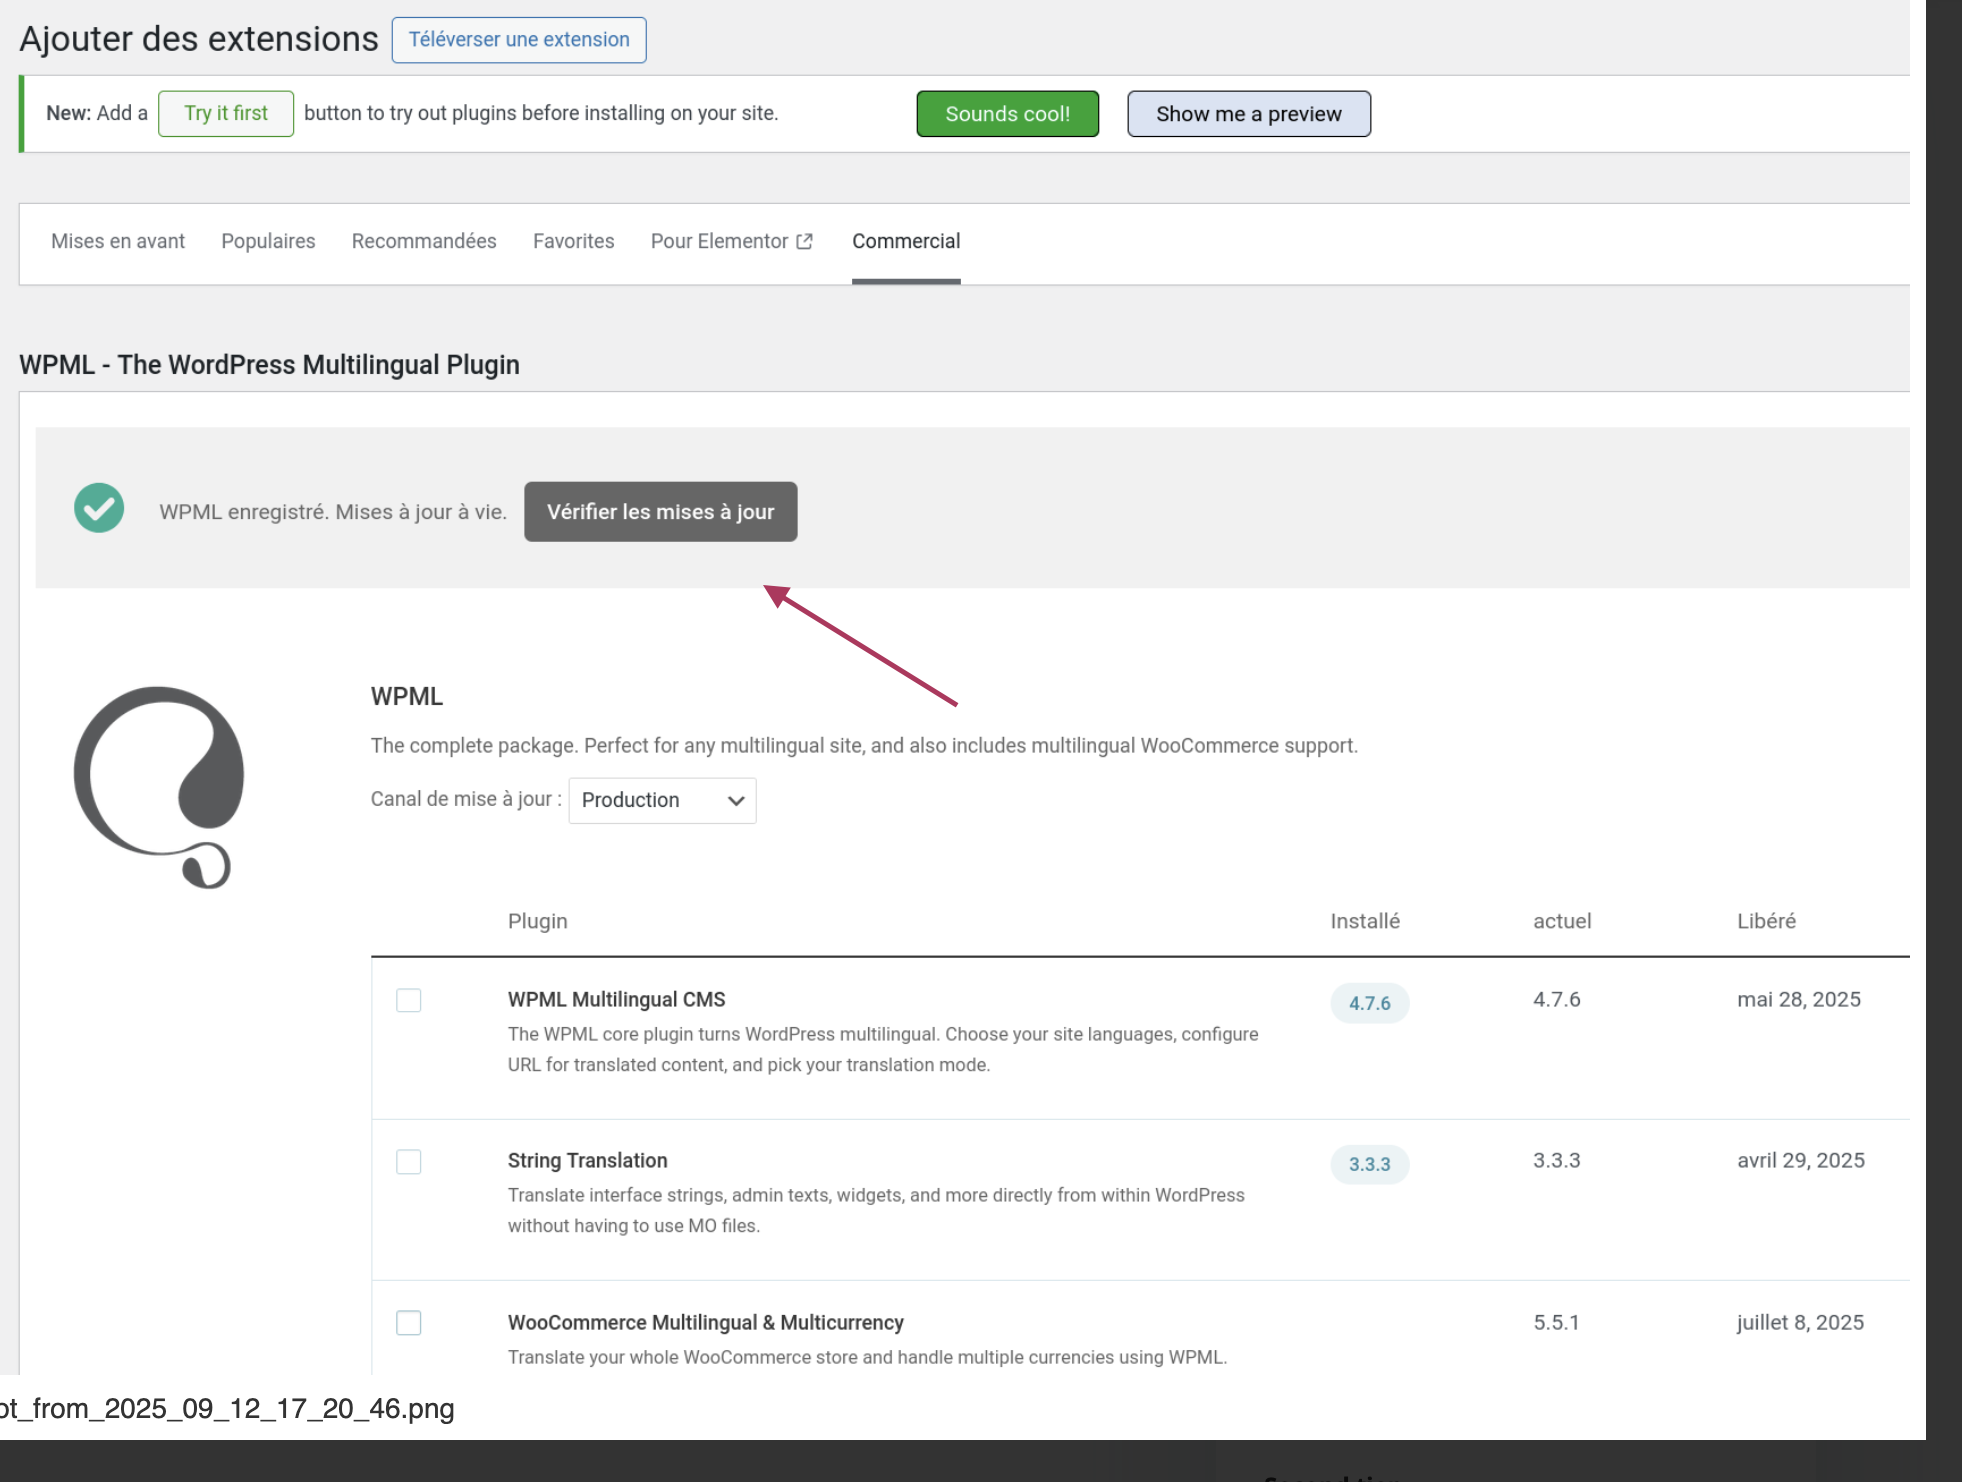This screenshot has width=1962, height=1482.
Task: Click the green WPML registered checkmark icon
Action: click(99, 508)
